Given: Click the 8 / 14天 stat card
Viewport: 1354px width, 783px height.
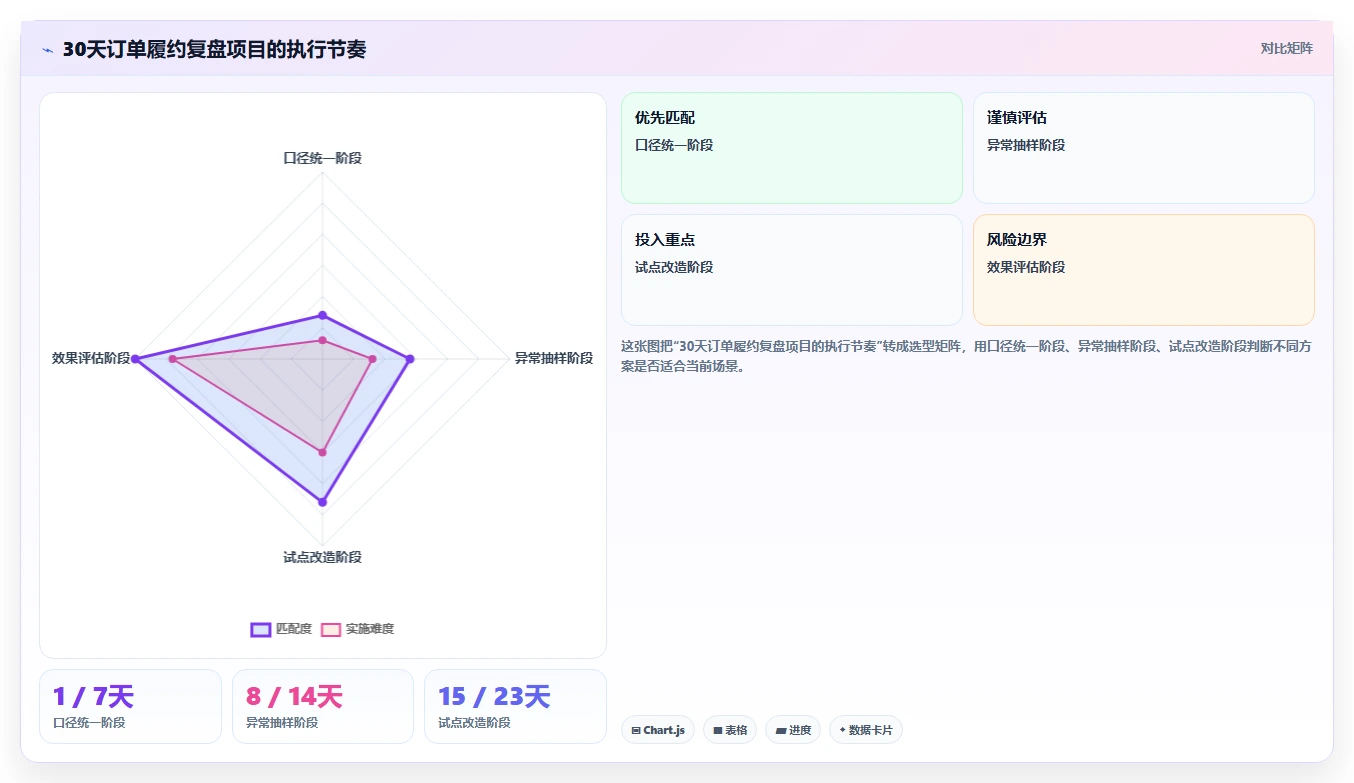Looking at the screenshot, I should coord(323,706).
